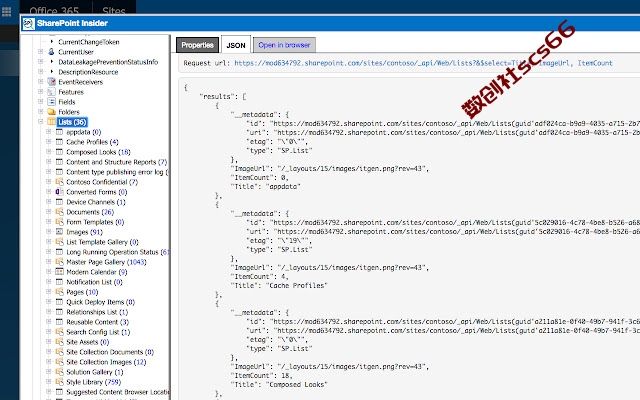Click the "Title": "Cache Profiles" JSON line
The height and width of the screenshot is (400, 640).
pos(279,285)
